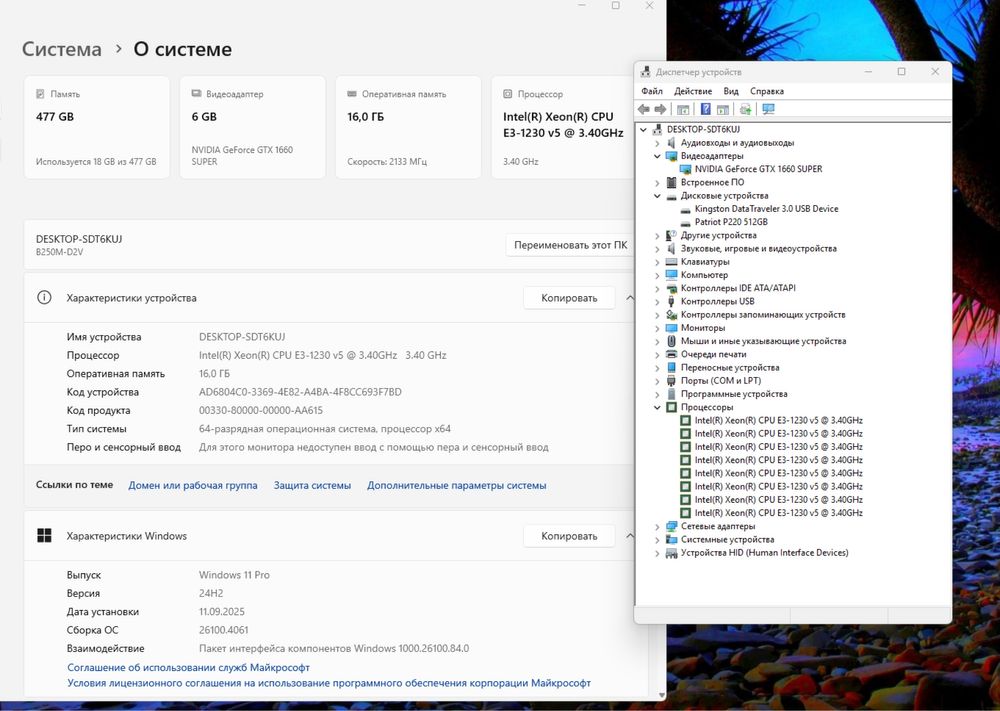Click Копировать in Характеристики Windows section
Screen dimensions: 1000x711
coord(569,536)
